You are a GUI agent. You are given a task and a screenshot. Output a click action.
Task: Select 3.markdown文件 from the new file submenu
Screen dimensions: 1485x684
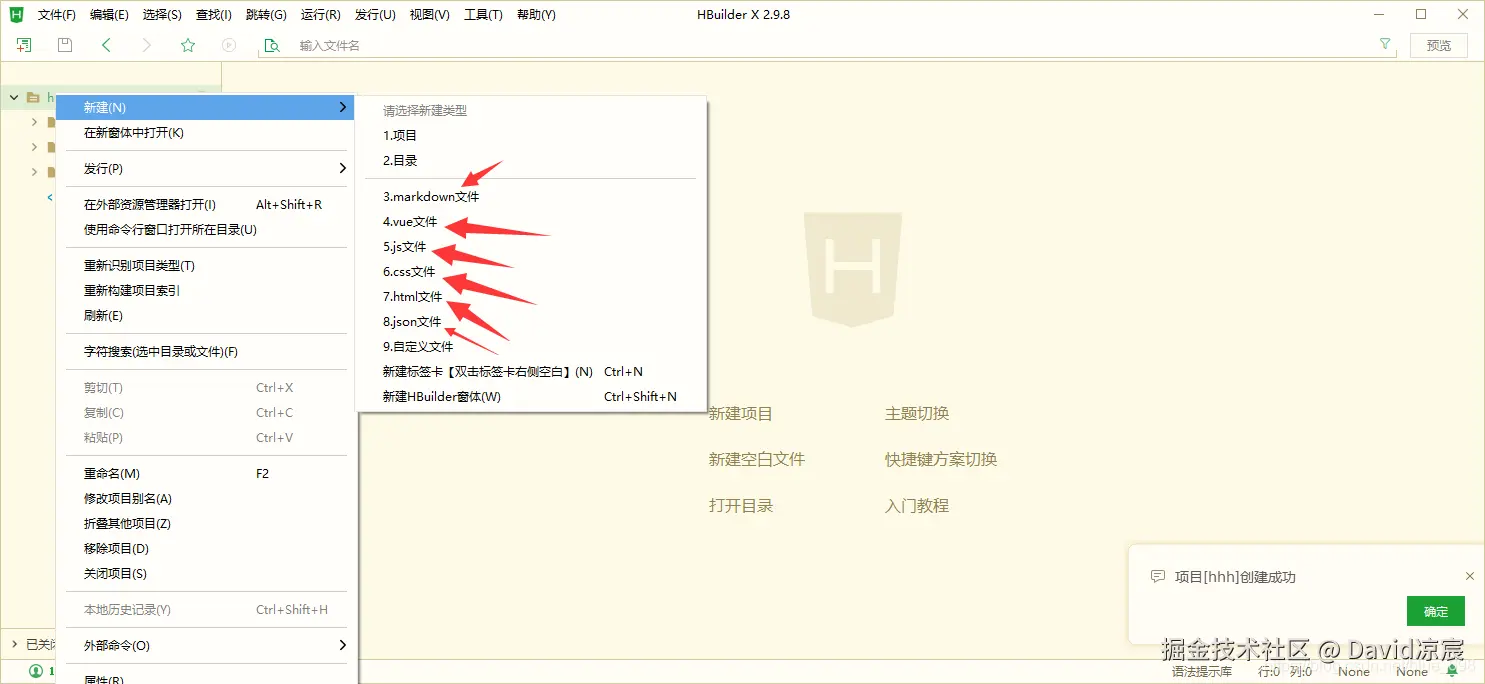[432, 196]
